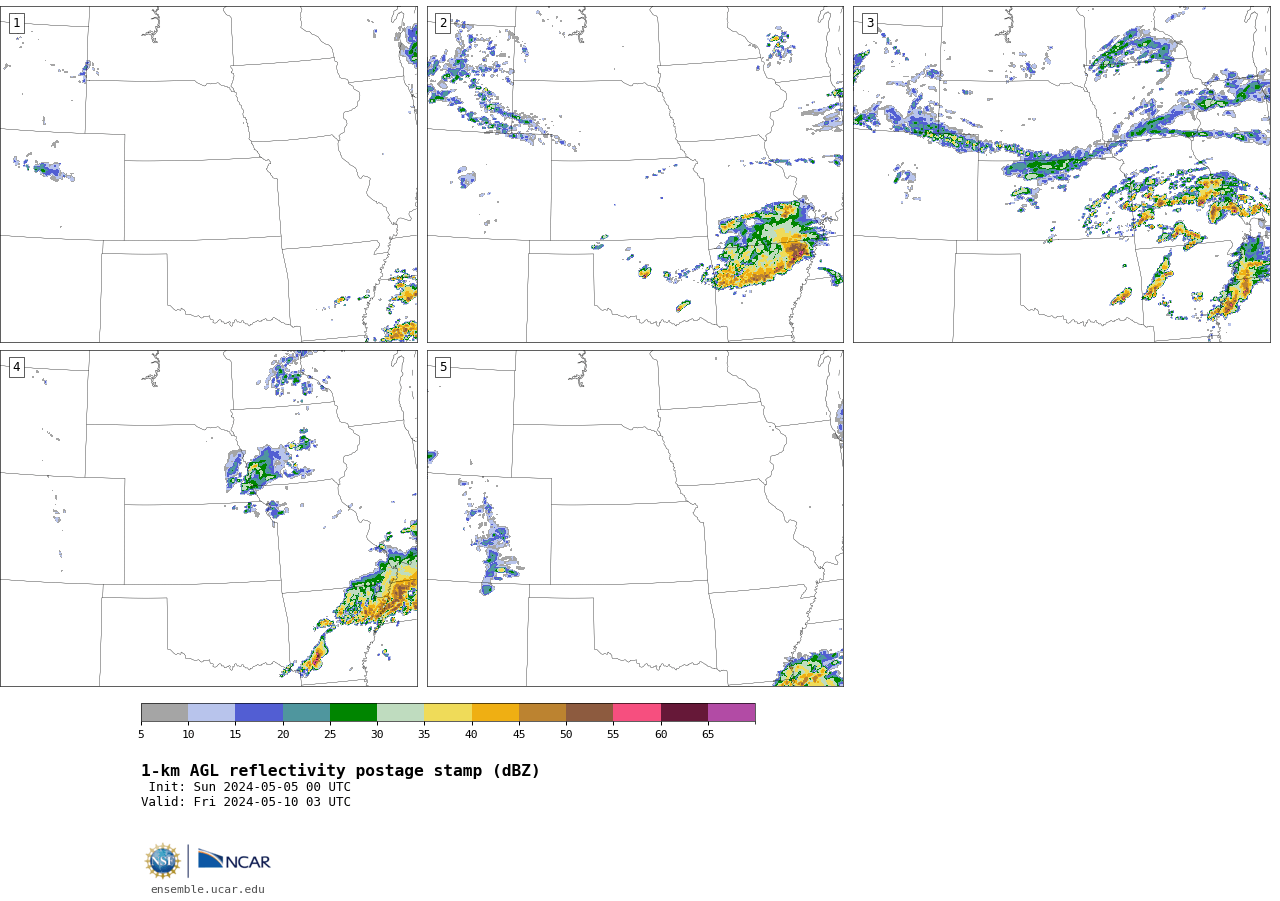This screenshot has height=901, width=1280.
Task: Click the colorbar tick label 20
Action: click(283, 735)
